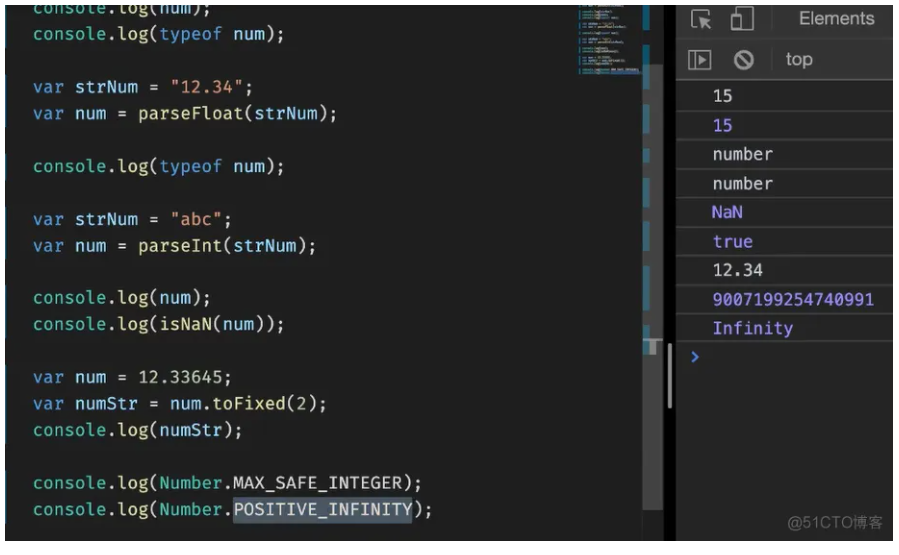This screenshot has height=555, width=899.
Task: Click the editor vertical scrollbar
Action: point(652,287)
